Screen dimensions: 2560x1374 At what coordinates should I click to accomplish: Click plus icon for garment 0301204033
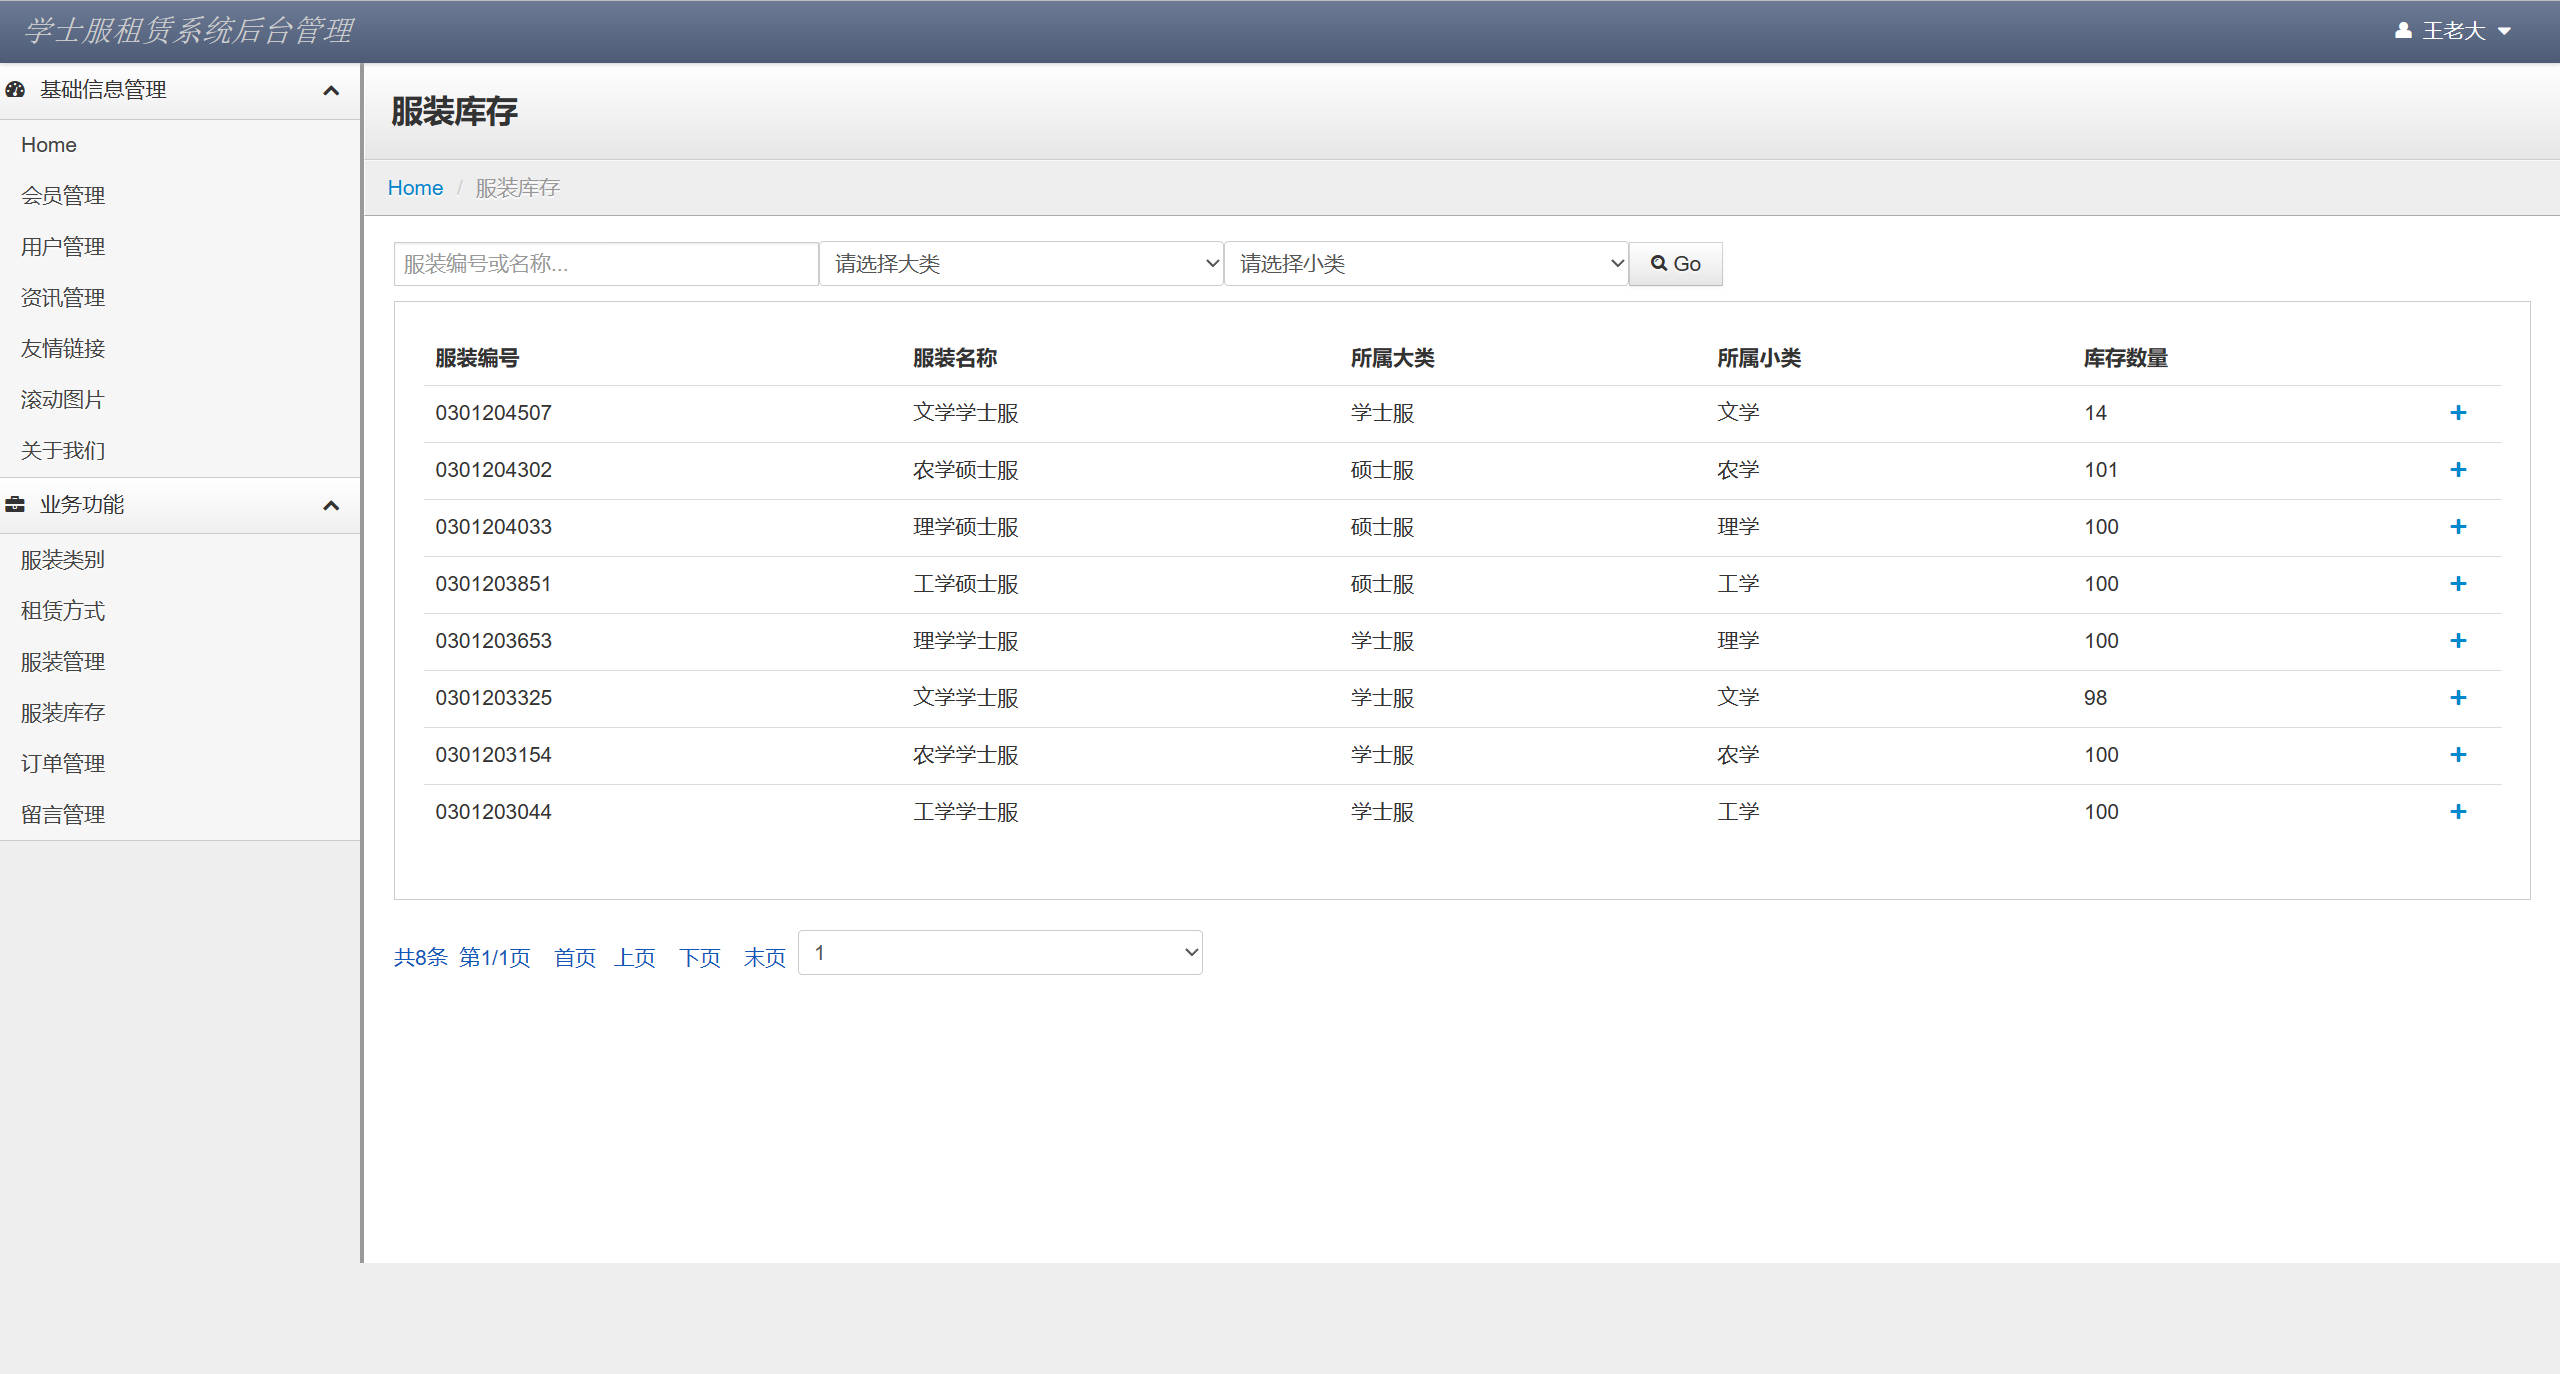[x=2458, y=527]
